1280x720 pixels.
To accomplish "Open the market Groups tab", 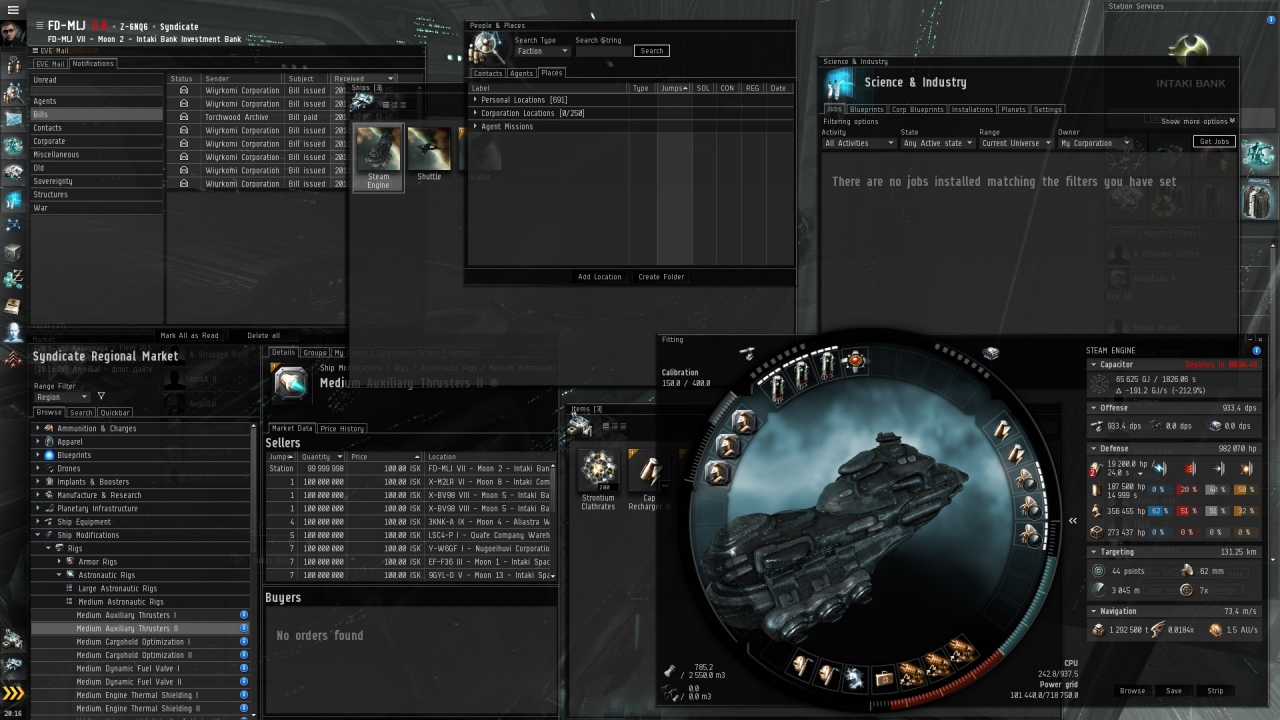I will [x=315, y=352].
